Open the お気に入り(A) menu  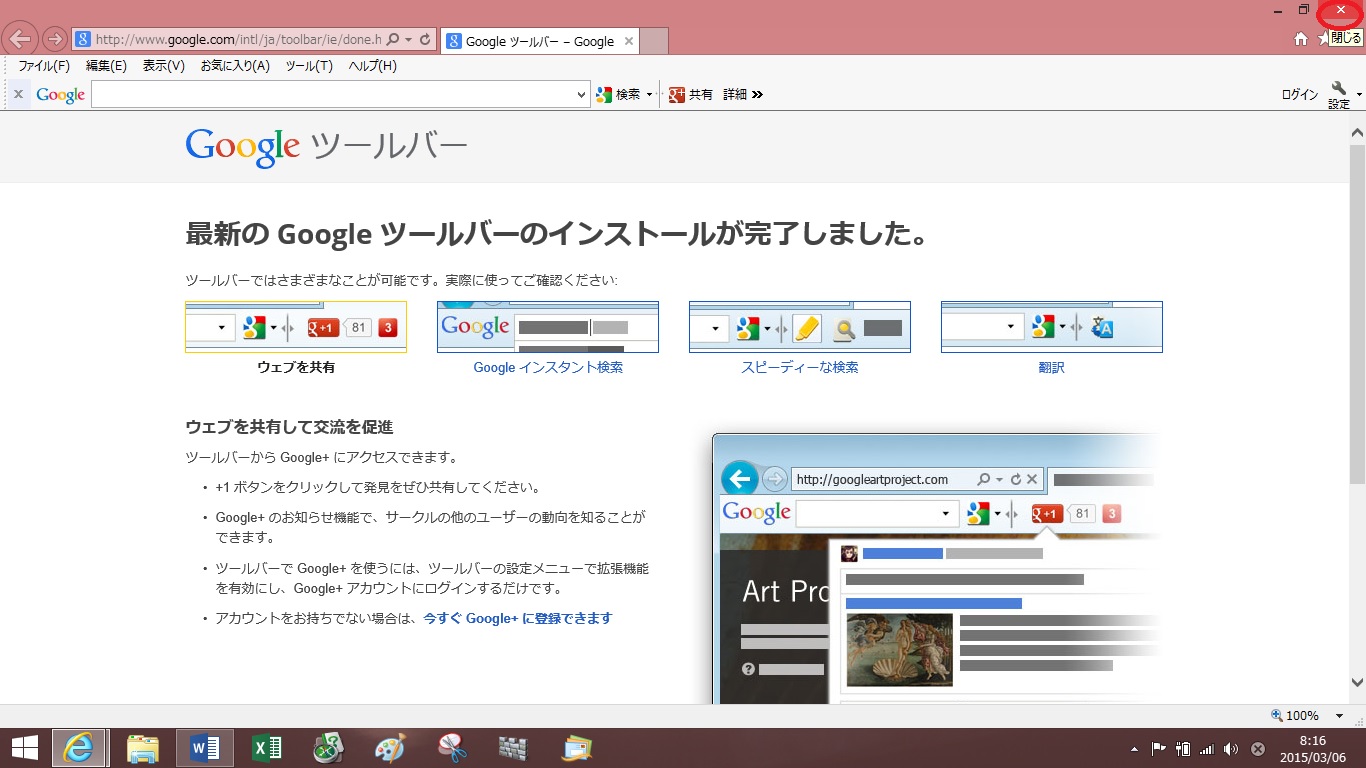(235, 66)
